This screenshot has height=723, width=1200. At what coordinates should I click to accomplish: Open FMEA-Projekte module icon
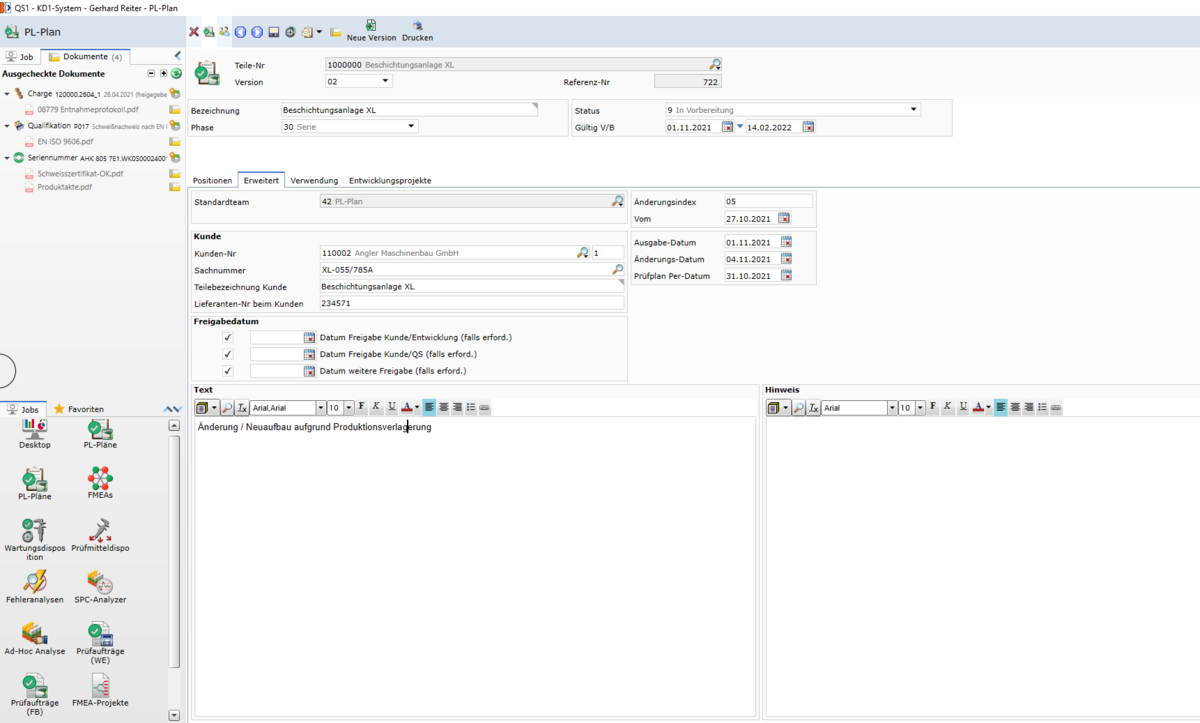(x=100, y=690)
